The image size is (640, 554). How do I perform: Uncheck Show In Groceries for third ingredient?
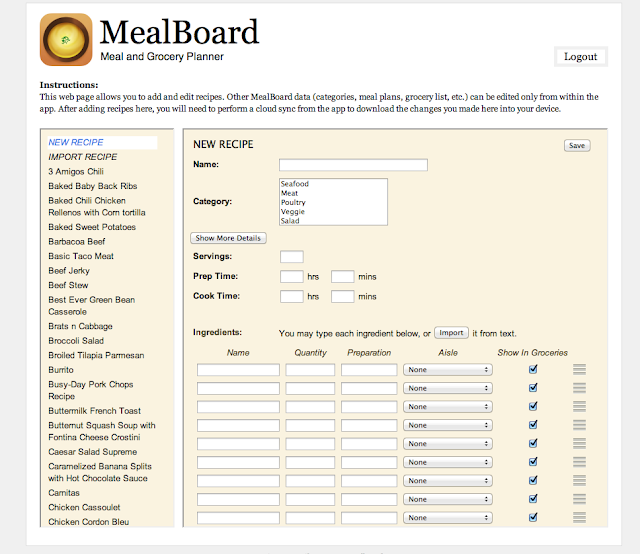pos(533,406)
